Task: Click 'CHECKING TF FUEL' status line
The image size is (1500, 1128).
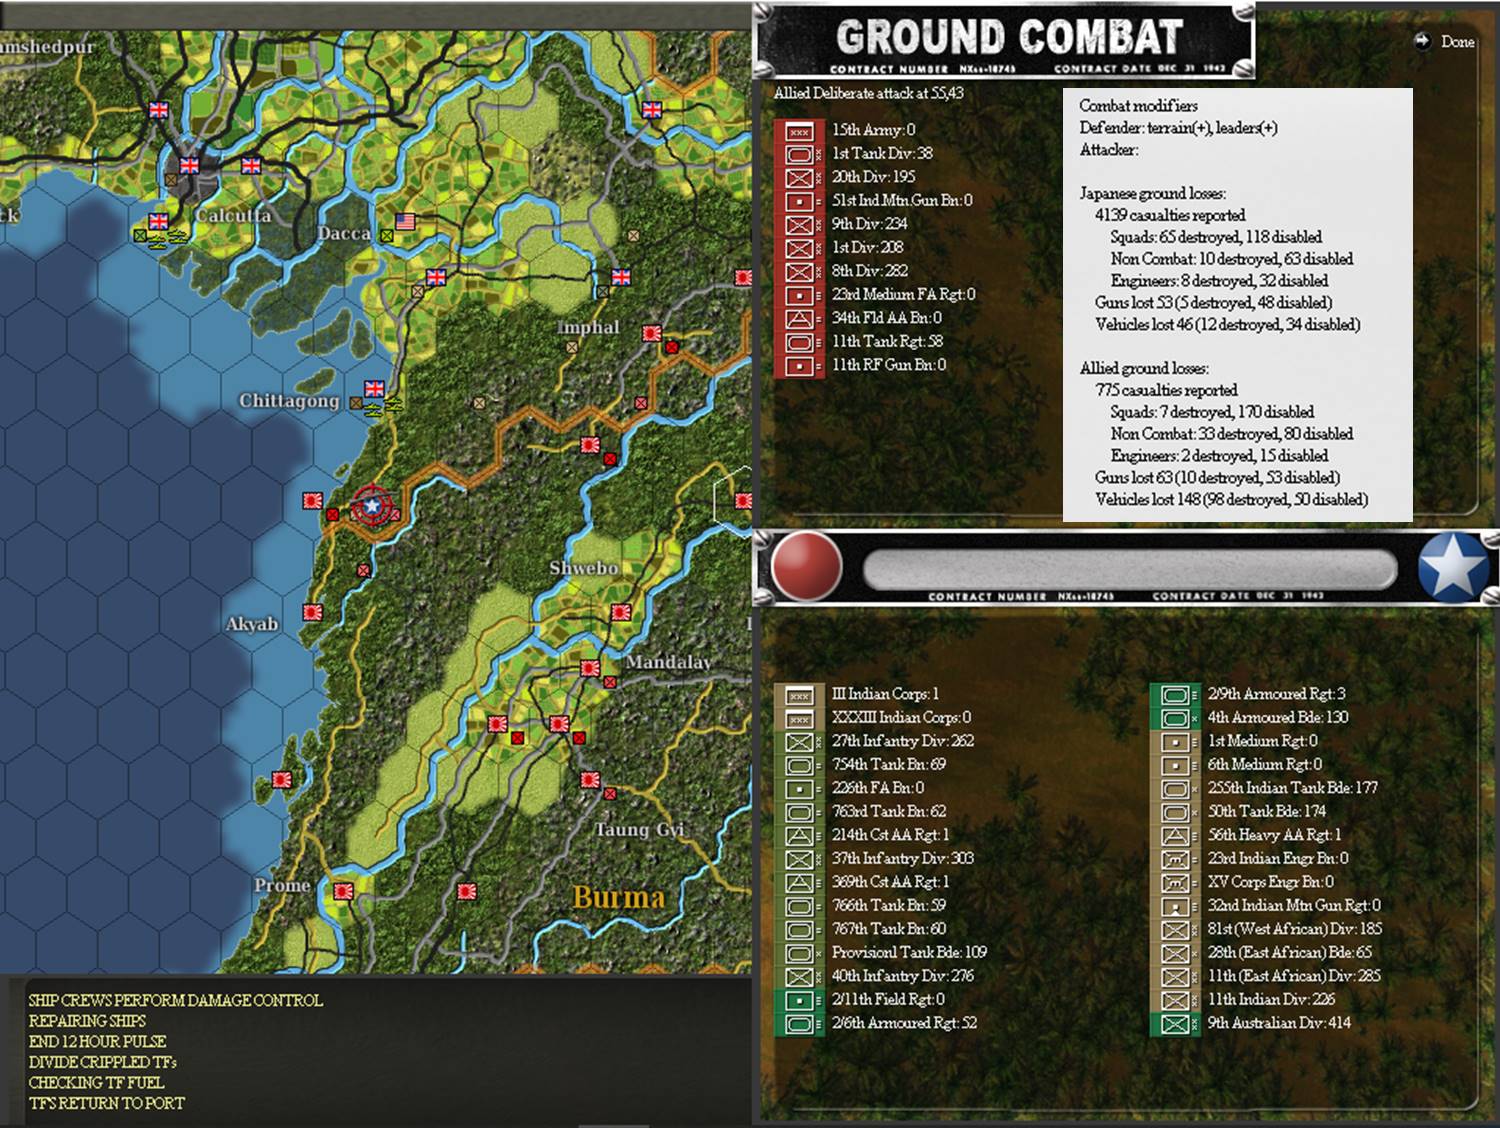Action: coord(96,1083)
